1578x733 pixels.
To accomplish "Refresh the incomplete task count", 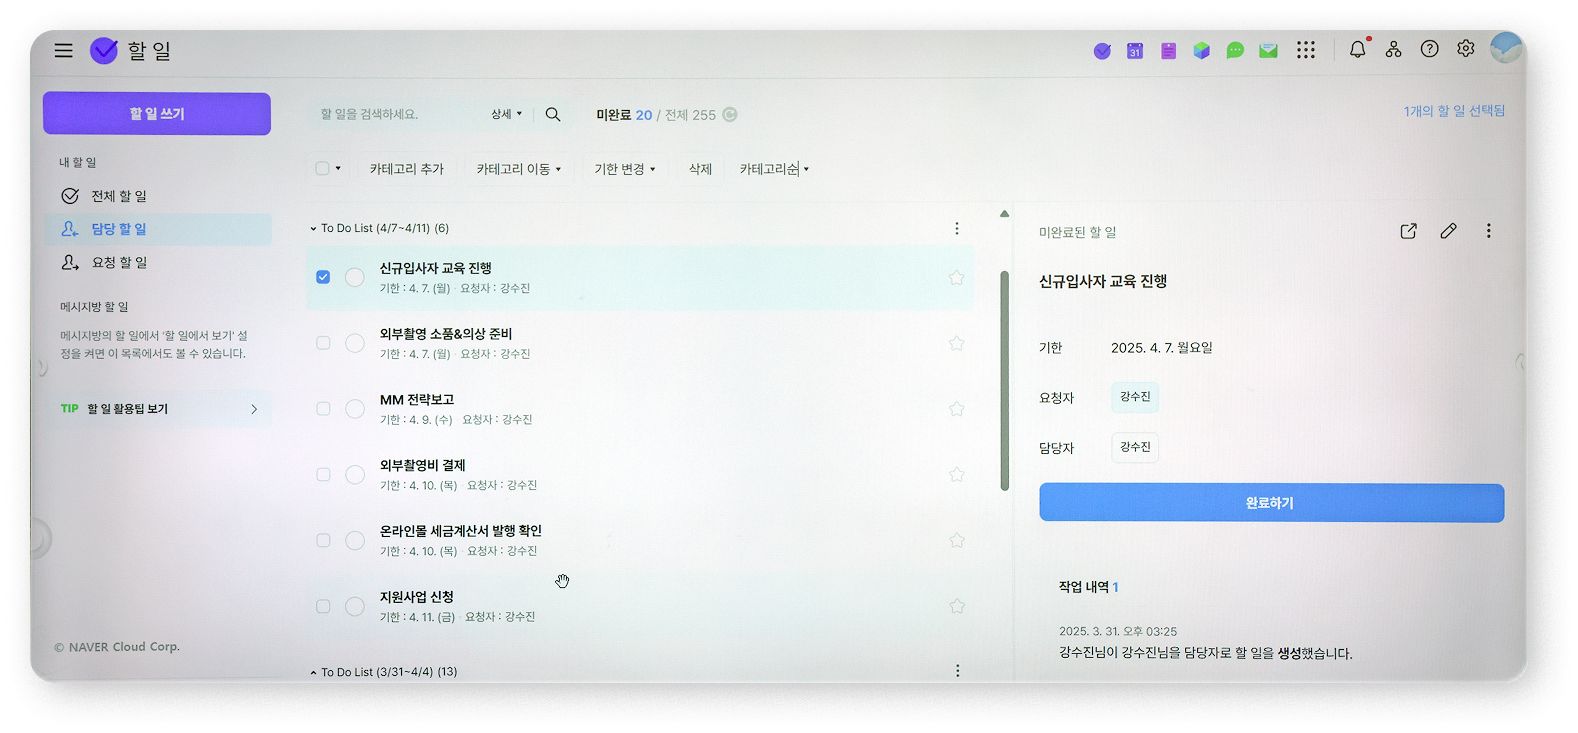I will click(730, 115).
